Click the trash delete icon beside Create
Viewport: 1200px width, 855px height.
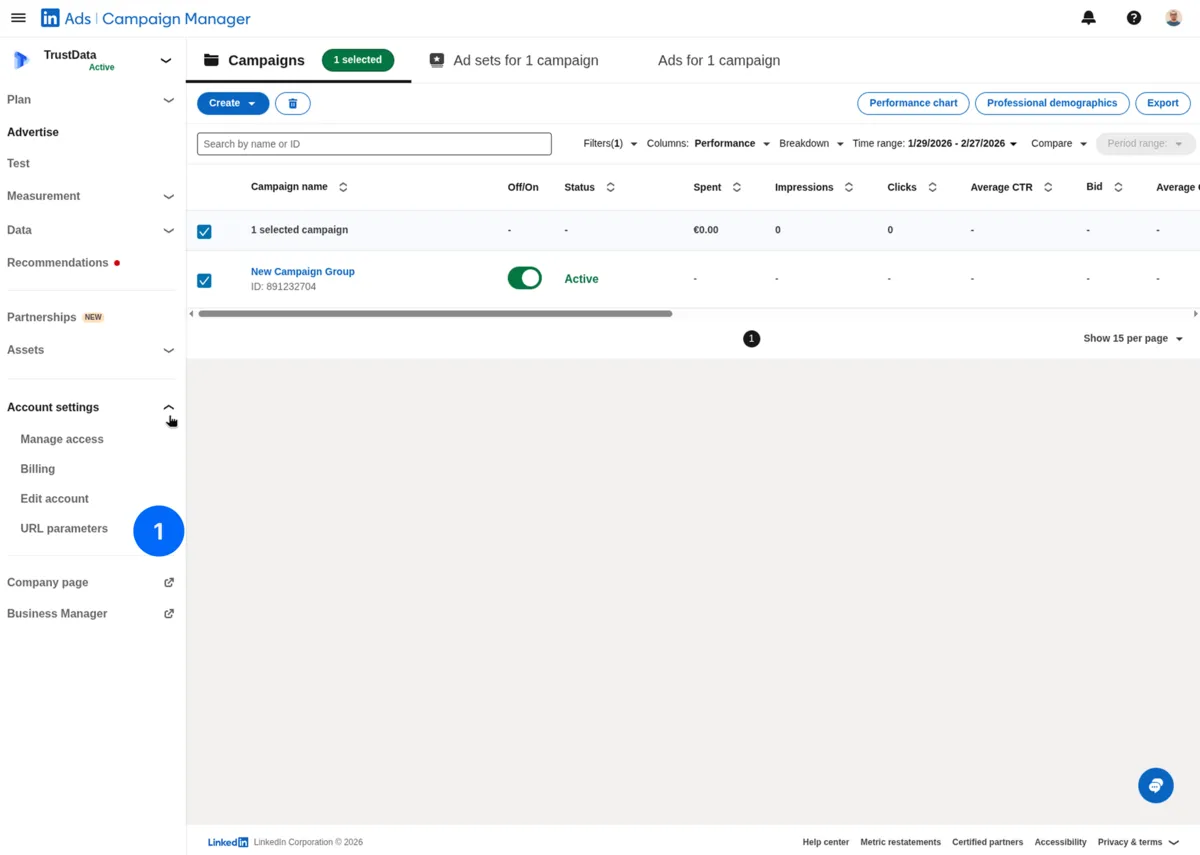pos(292,103)
